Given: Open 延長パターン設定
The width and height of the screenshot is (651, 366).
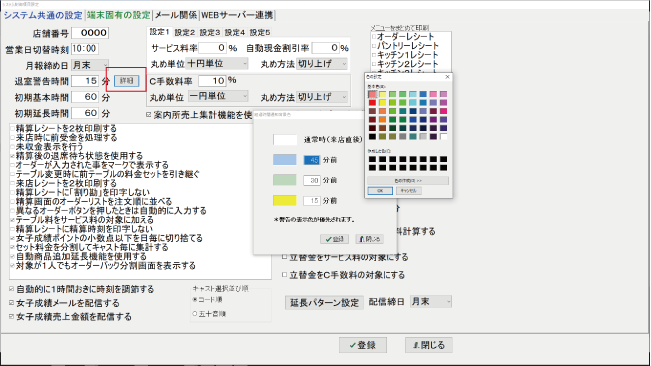Looking at the screenshot, I should [324, 303].
